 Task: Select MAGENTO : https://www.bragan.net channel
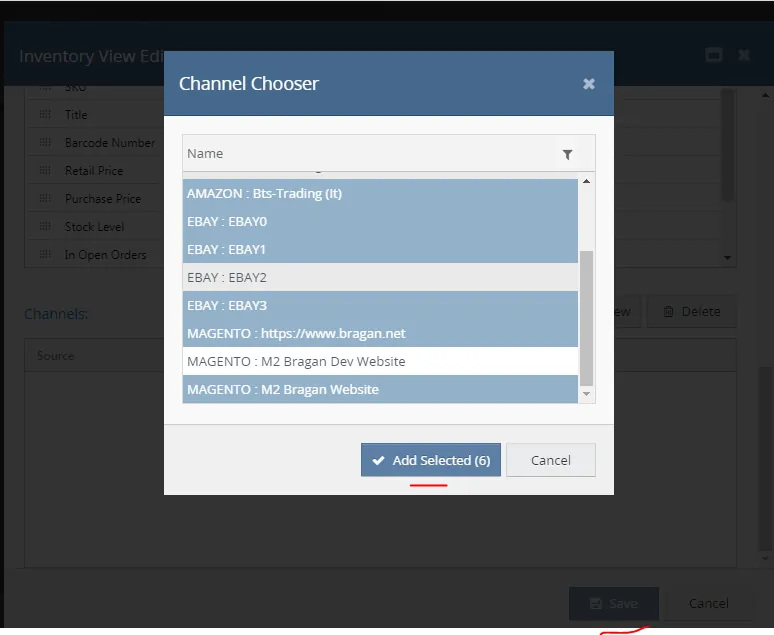(380, 333)
